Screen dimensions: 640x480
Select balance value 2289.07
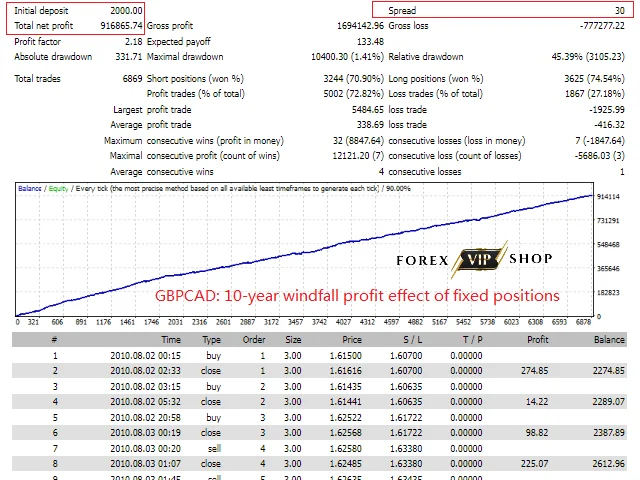(x=609, y=402)
